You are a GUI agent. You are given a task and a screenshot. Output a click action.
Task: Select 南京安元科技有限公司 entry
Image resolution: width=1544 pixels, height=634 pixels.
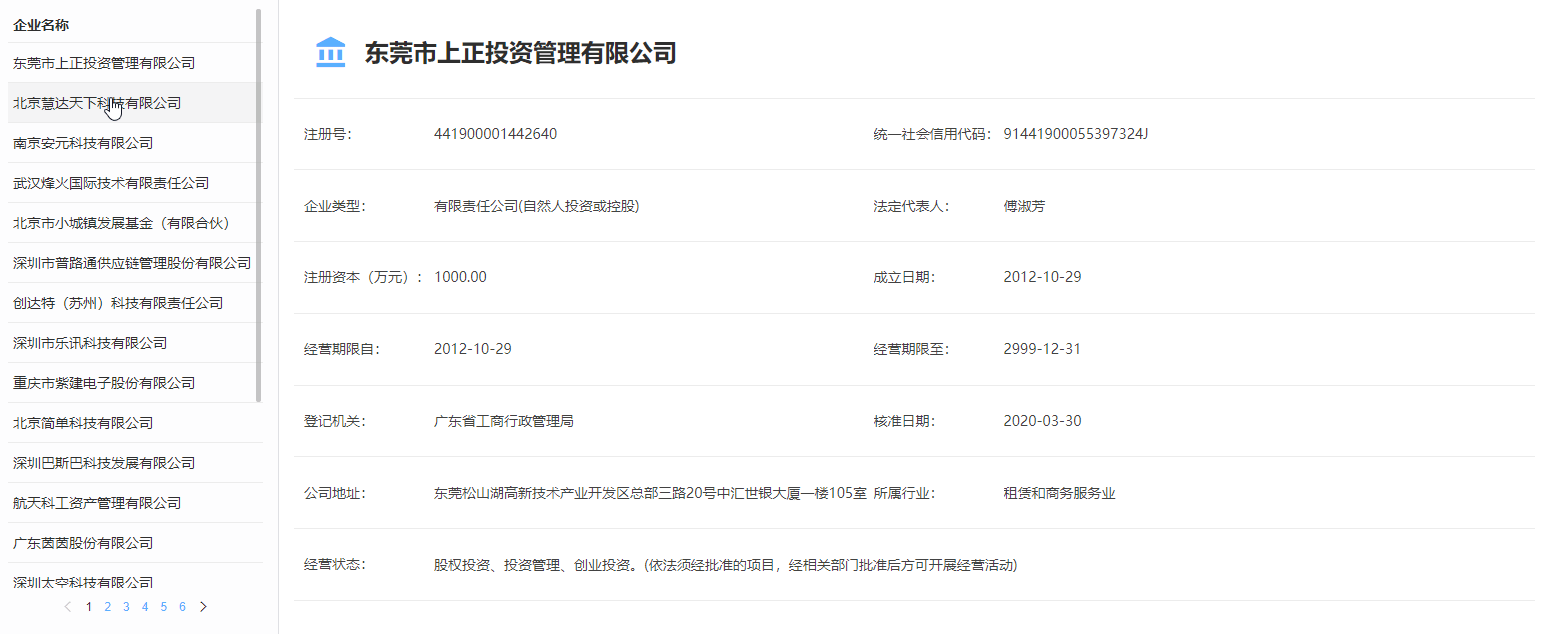click(83, 143)
